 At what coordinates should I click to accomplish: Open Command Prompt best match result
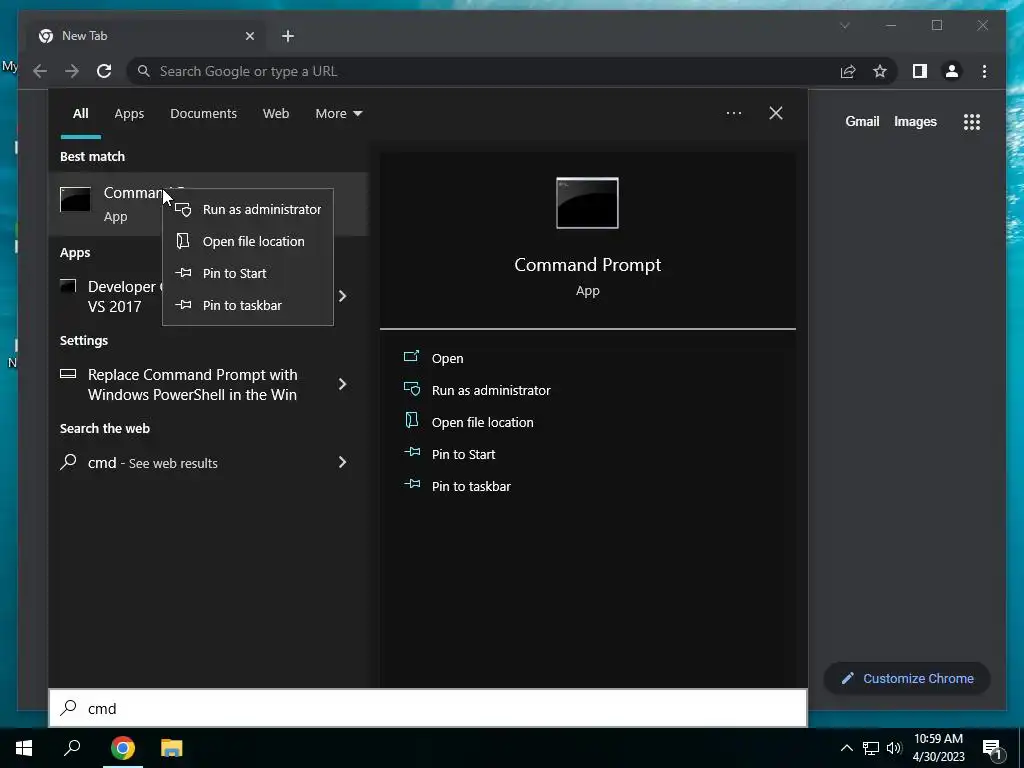[x=208, y=204]
